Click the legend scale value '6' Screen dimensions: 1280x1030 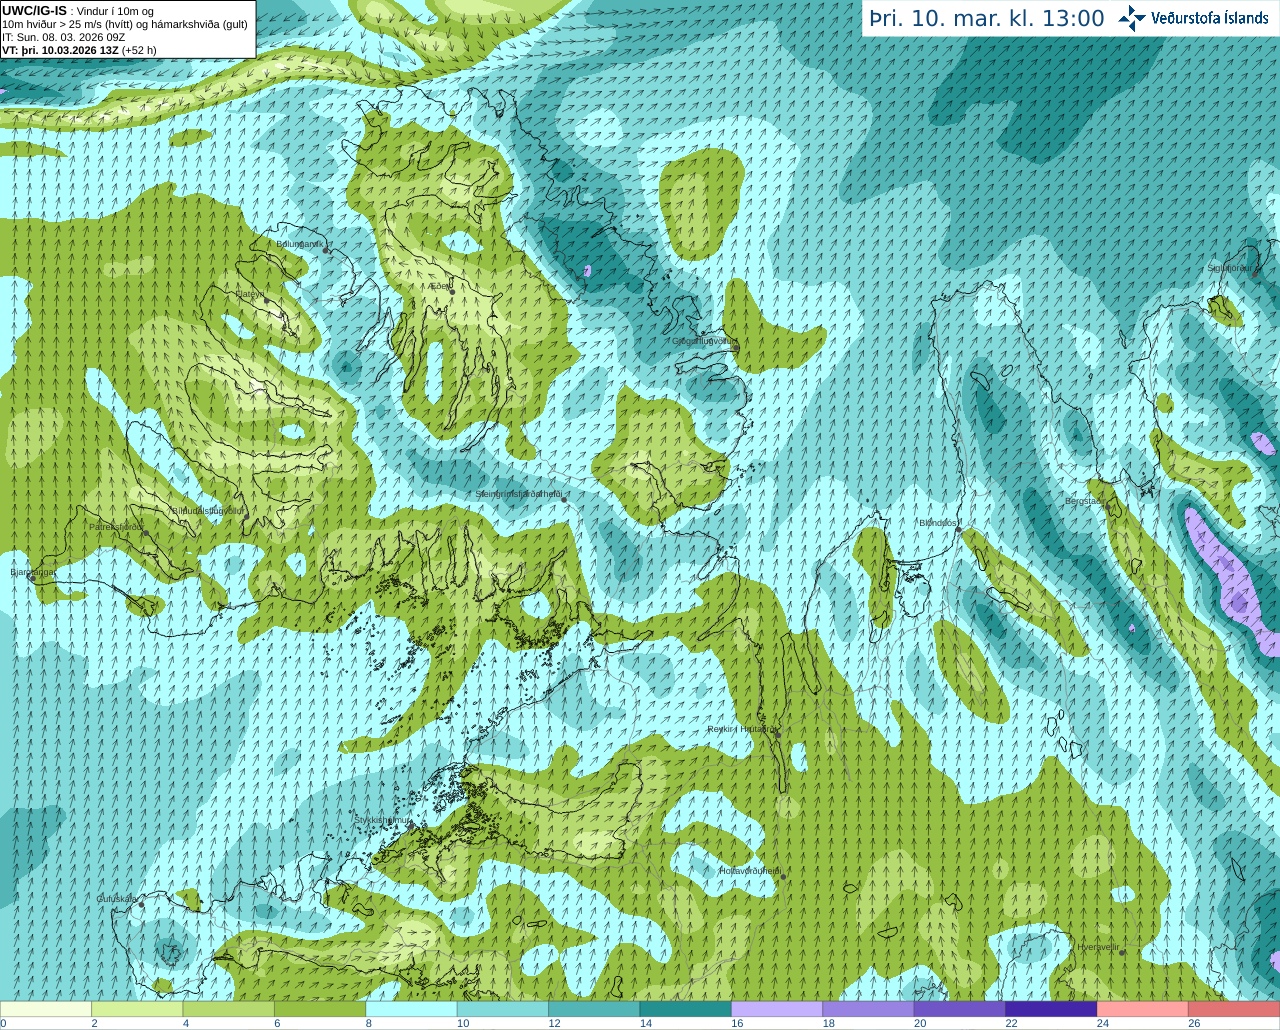pos(277,1023)
